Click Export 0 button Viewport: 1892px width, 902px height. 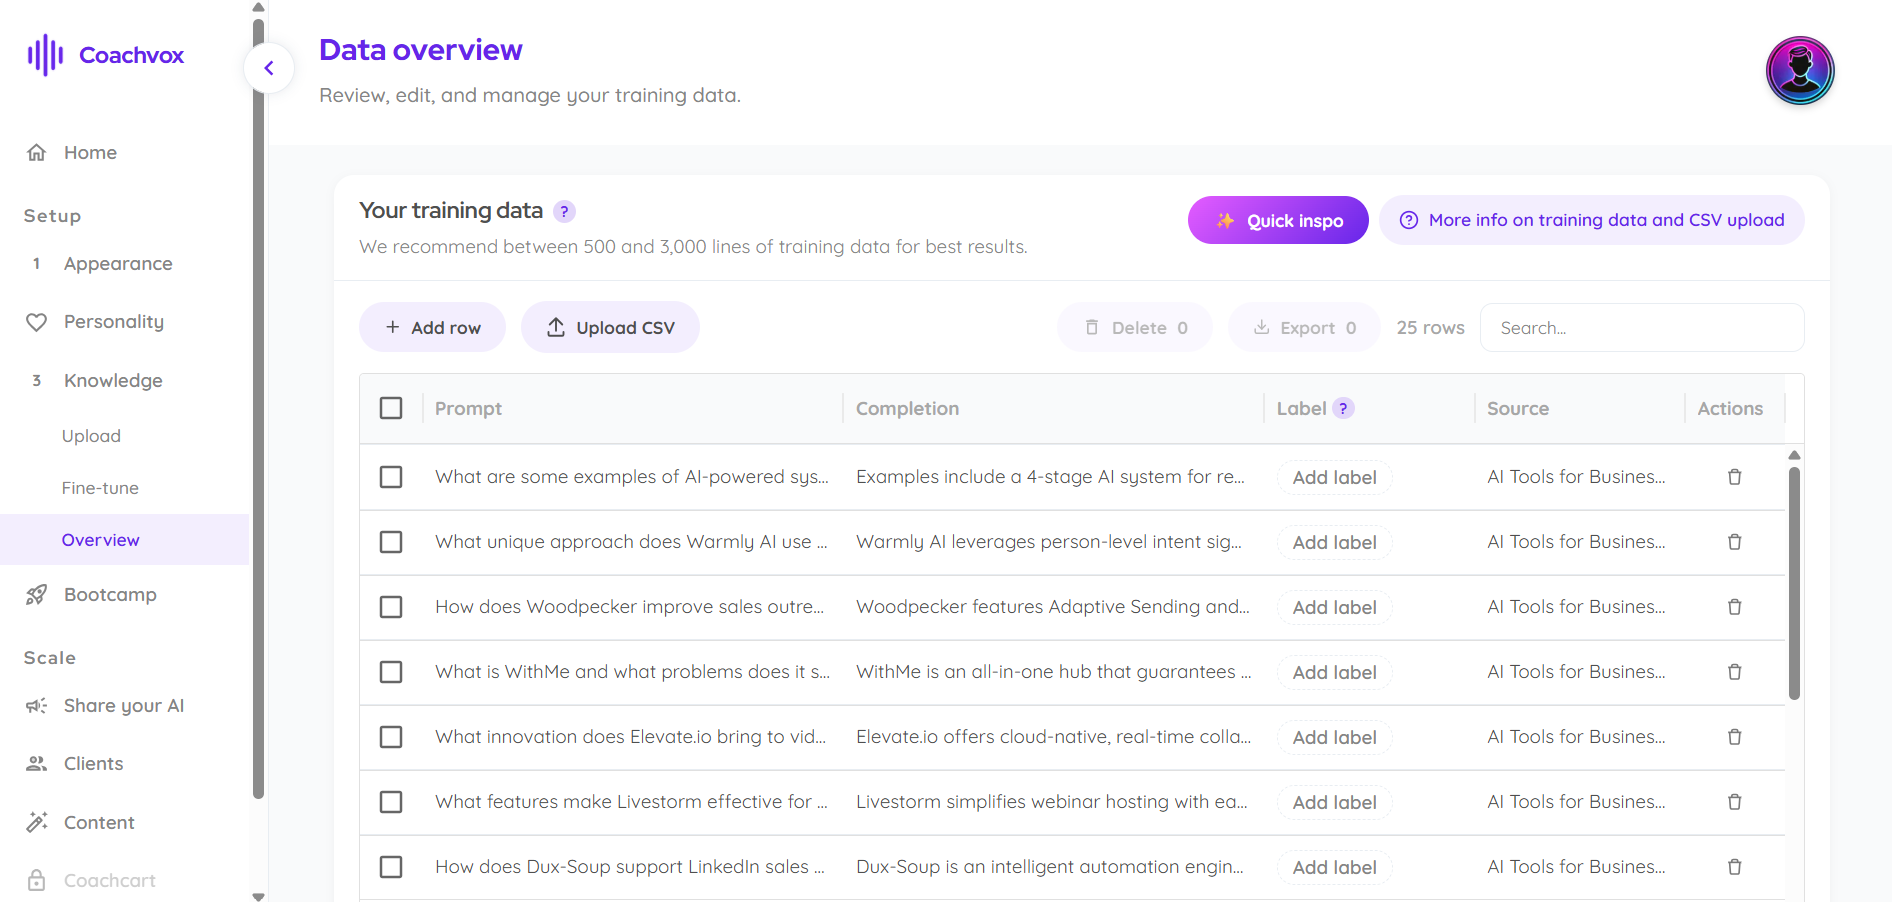(x=1304, y=327)
